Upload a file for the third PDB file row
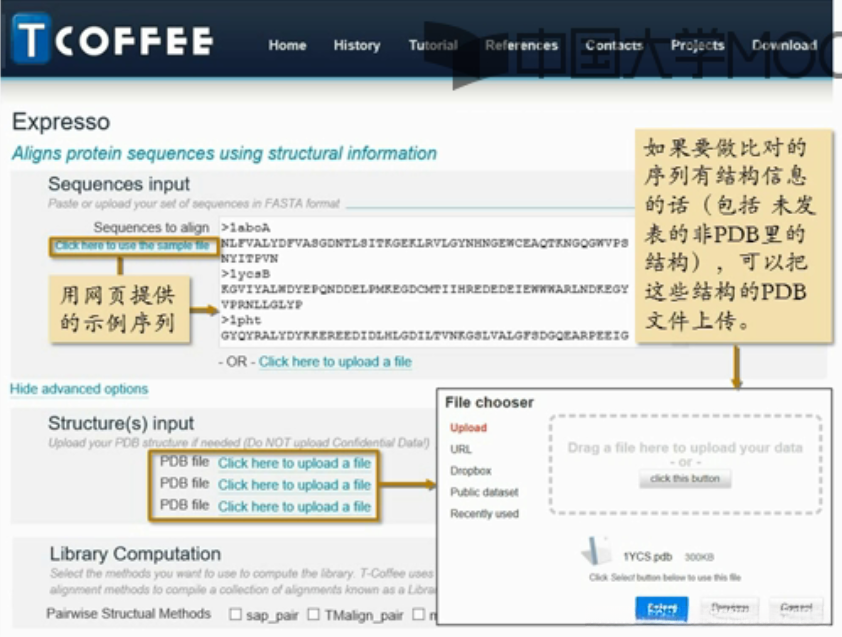The width and height of the screenshot is (842, 637). [x=294, y=506]
